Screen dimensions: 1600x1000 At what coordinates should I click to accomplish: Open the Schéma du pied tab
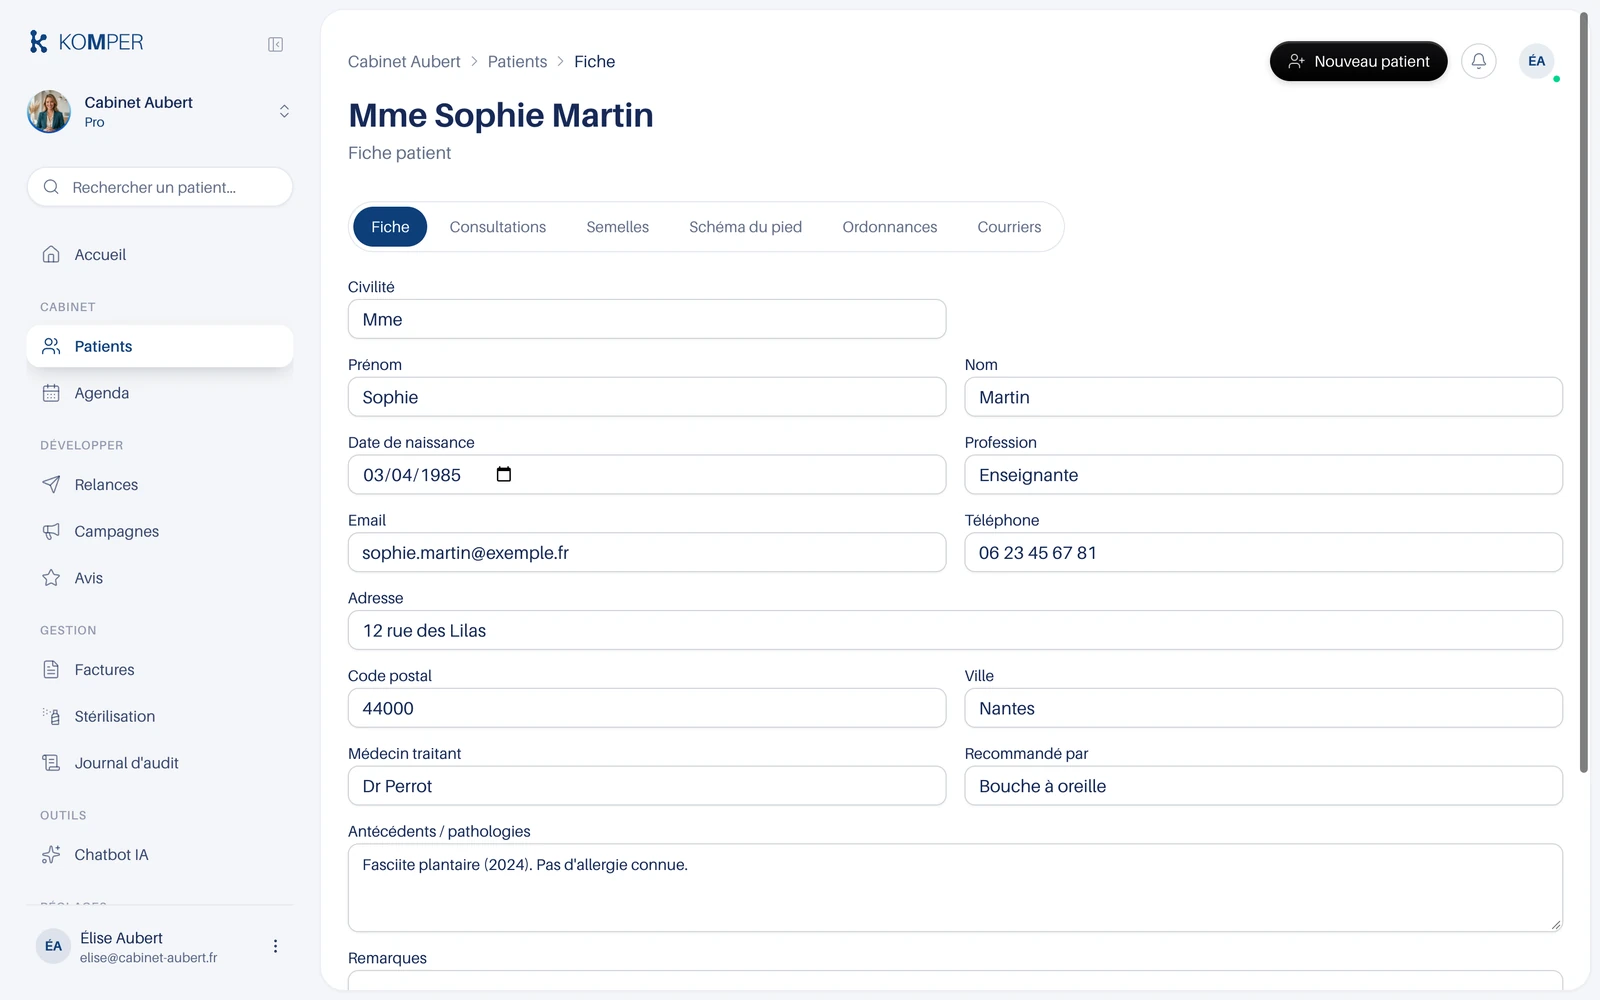tap(745, 227)
